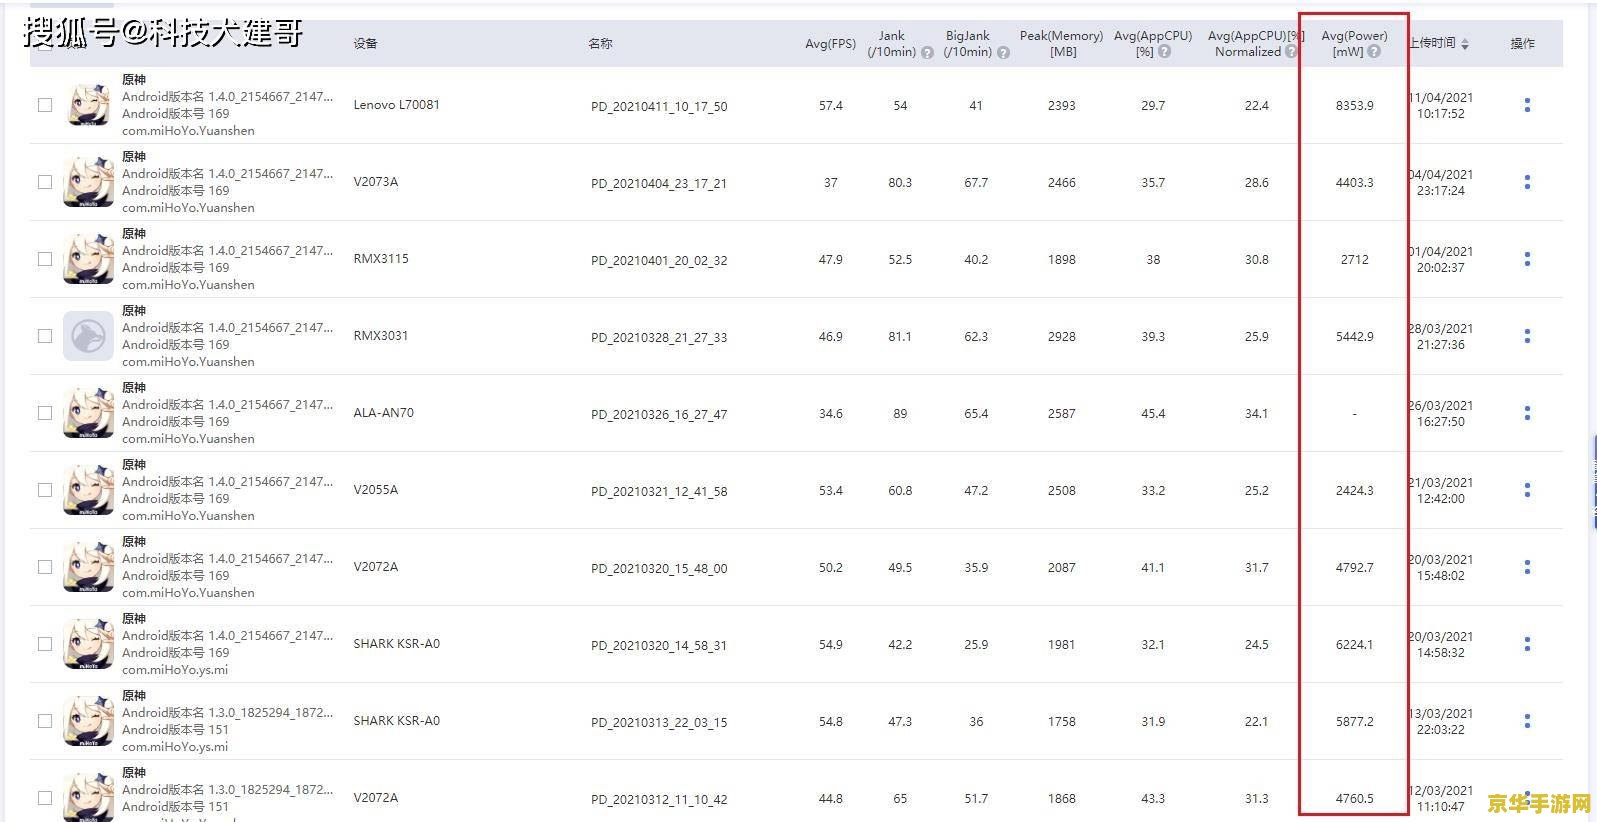Open help tooltip for Avg(AppCPU) [%]

[1164, 52]
